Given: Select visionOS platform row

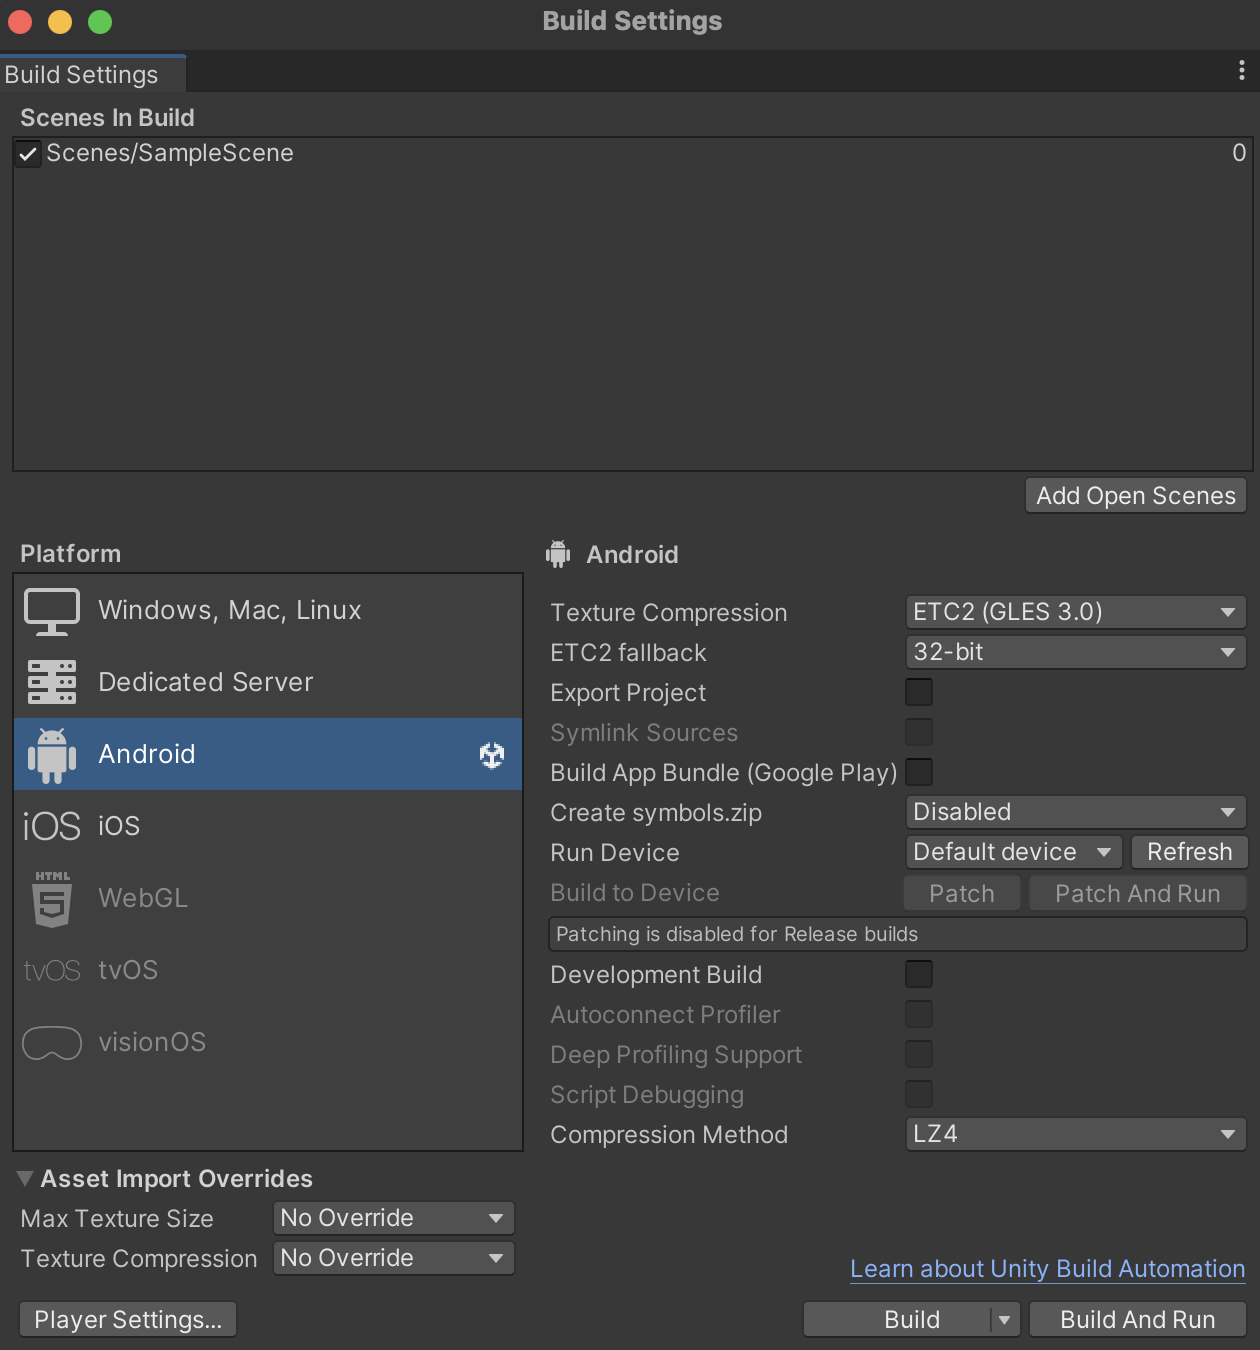Looking at the screenshot, I should (268, 1042).
